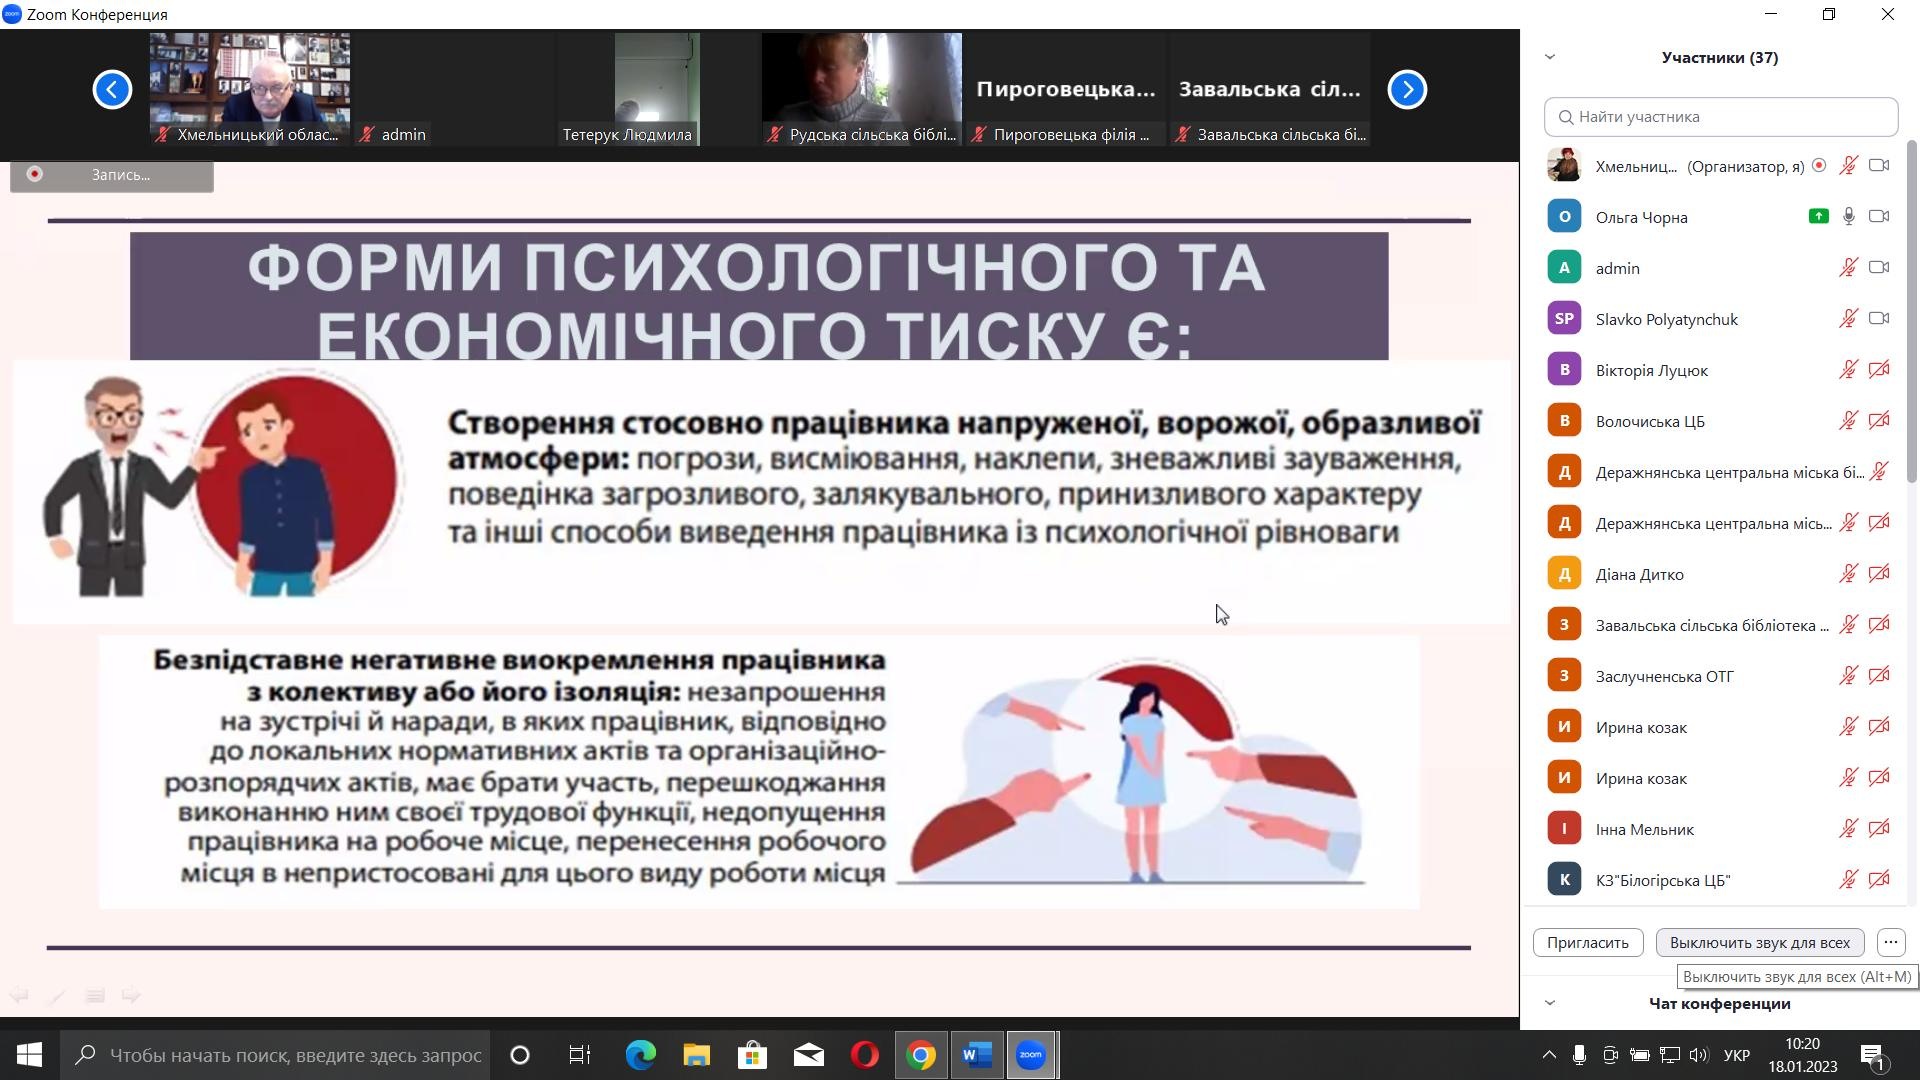Toggle admin's muted microphone in participants list
The image size is (1920, 1080).
[1849, 268]
